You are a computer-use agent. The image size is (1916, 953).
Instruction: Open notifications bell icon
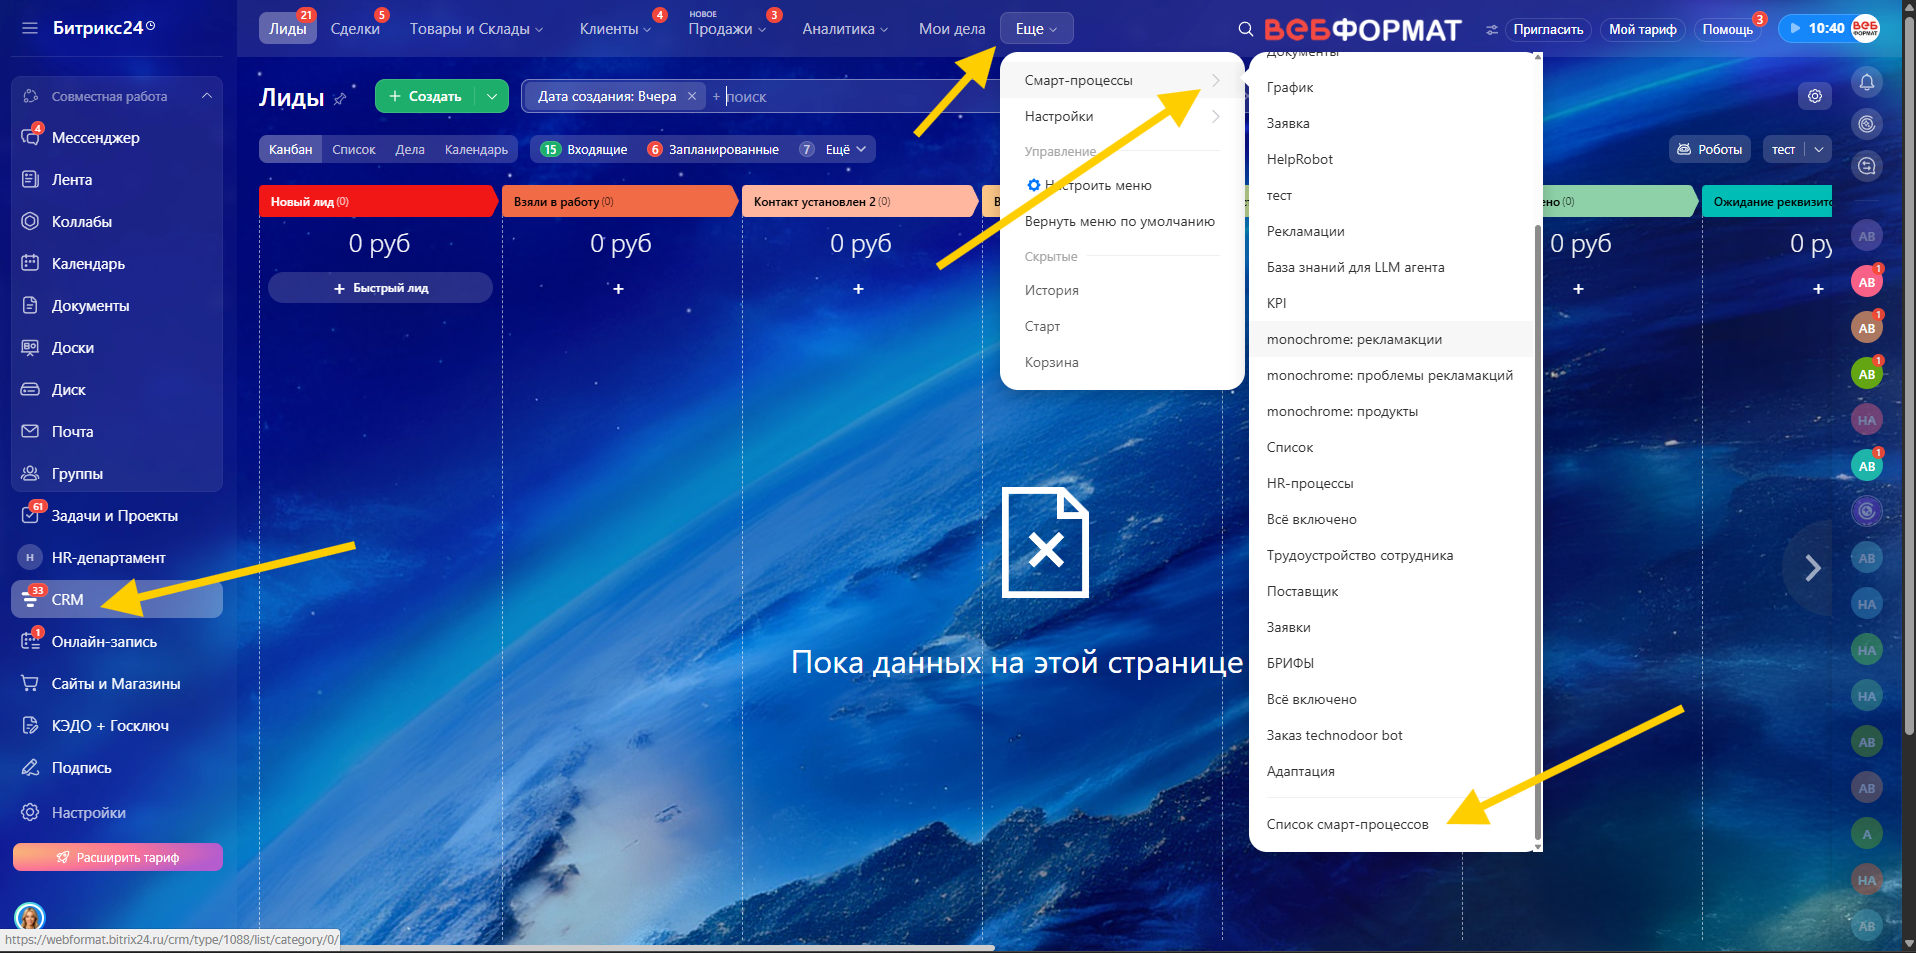[x=1866, y=82]
